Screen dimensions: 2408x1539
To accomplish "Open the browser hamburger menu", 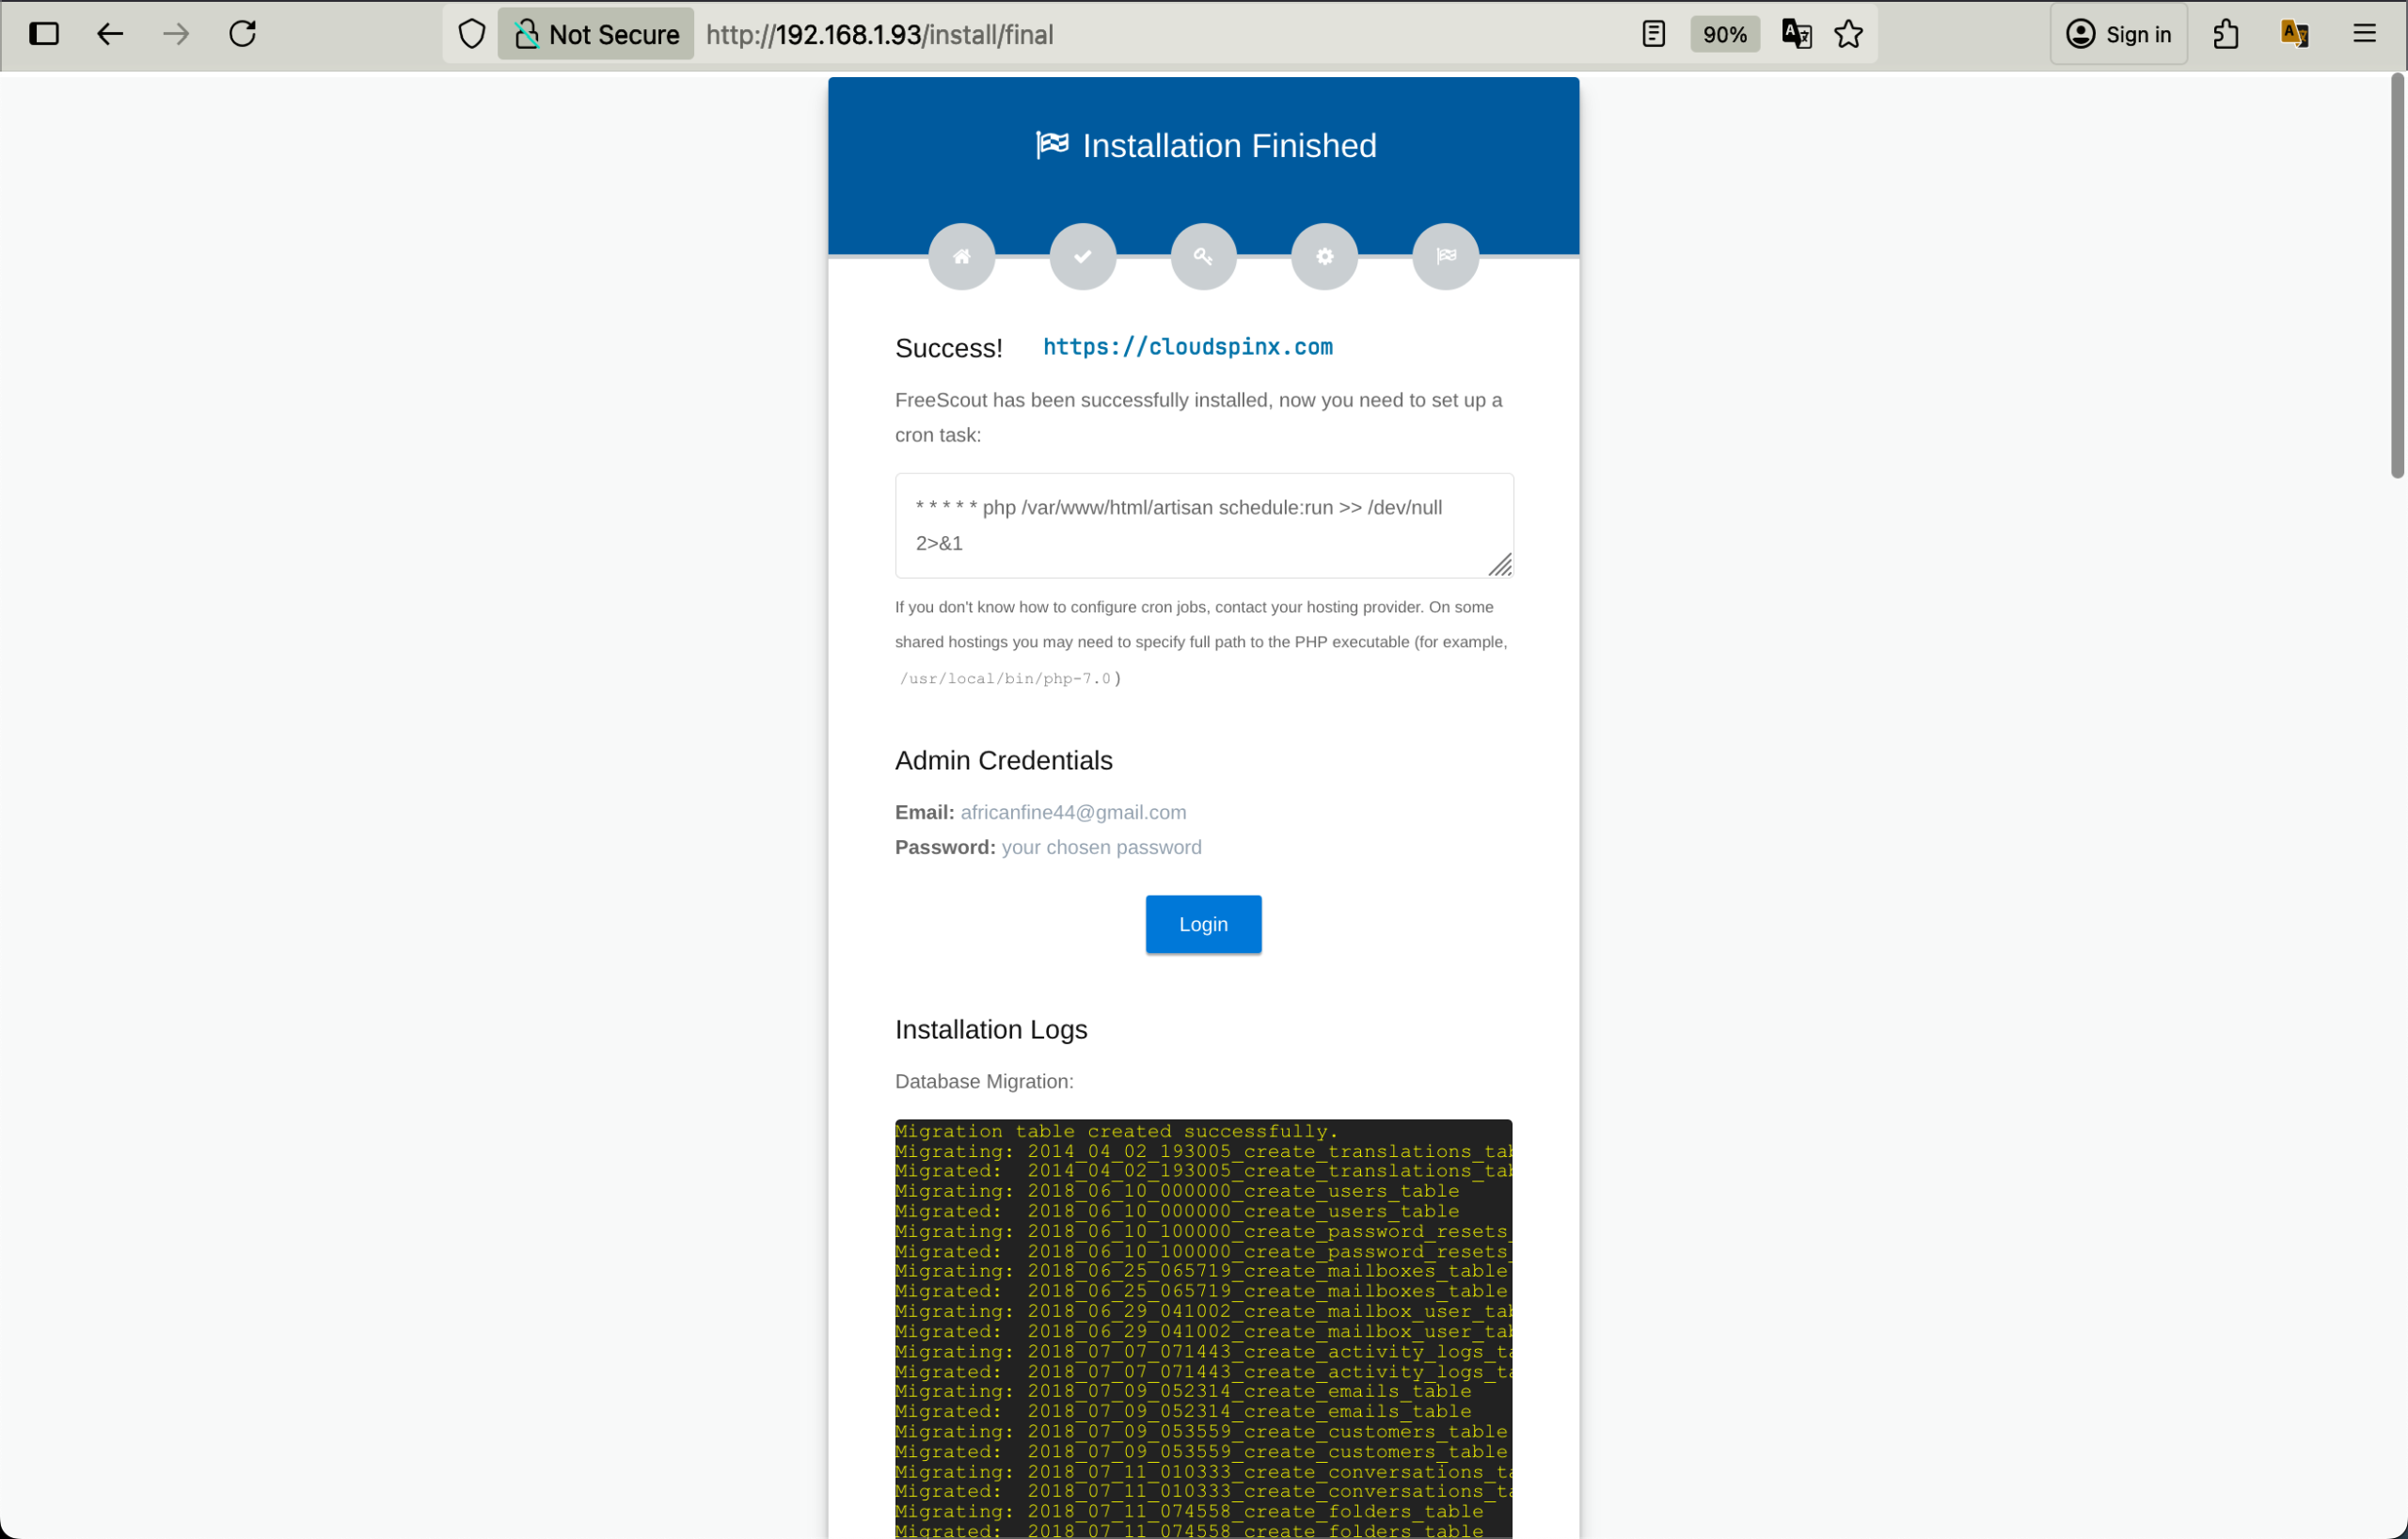I will [2365, 33].
